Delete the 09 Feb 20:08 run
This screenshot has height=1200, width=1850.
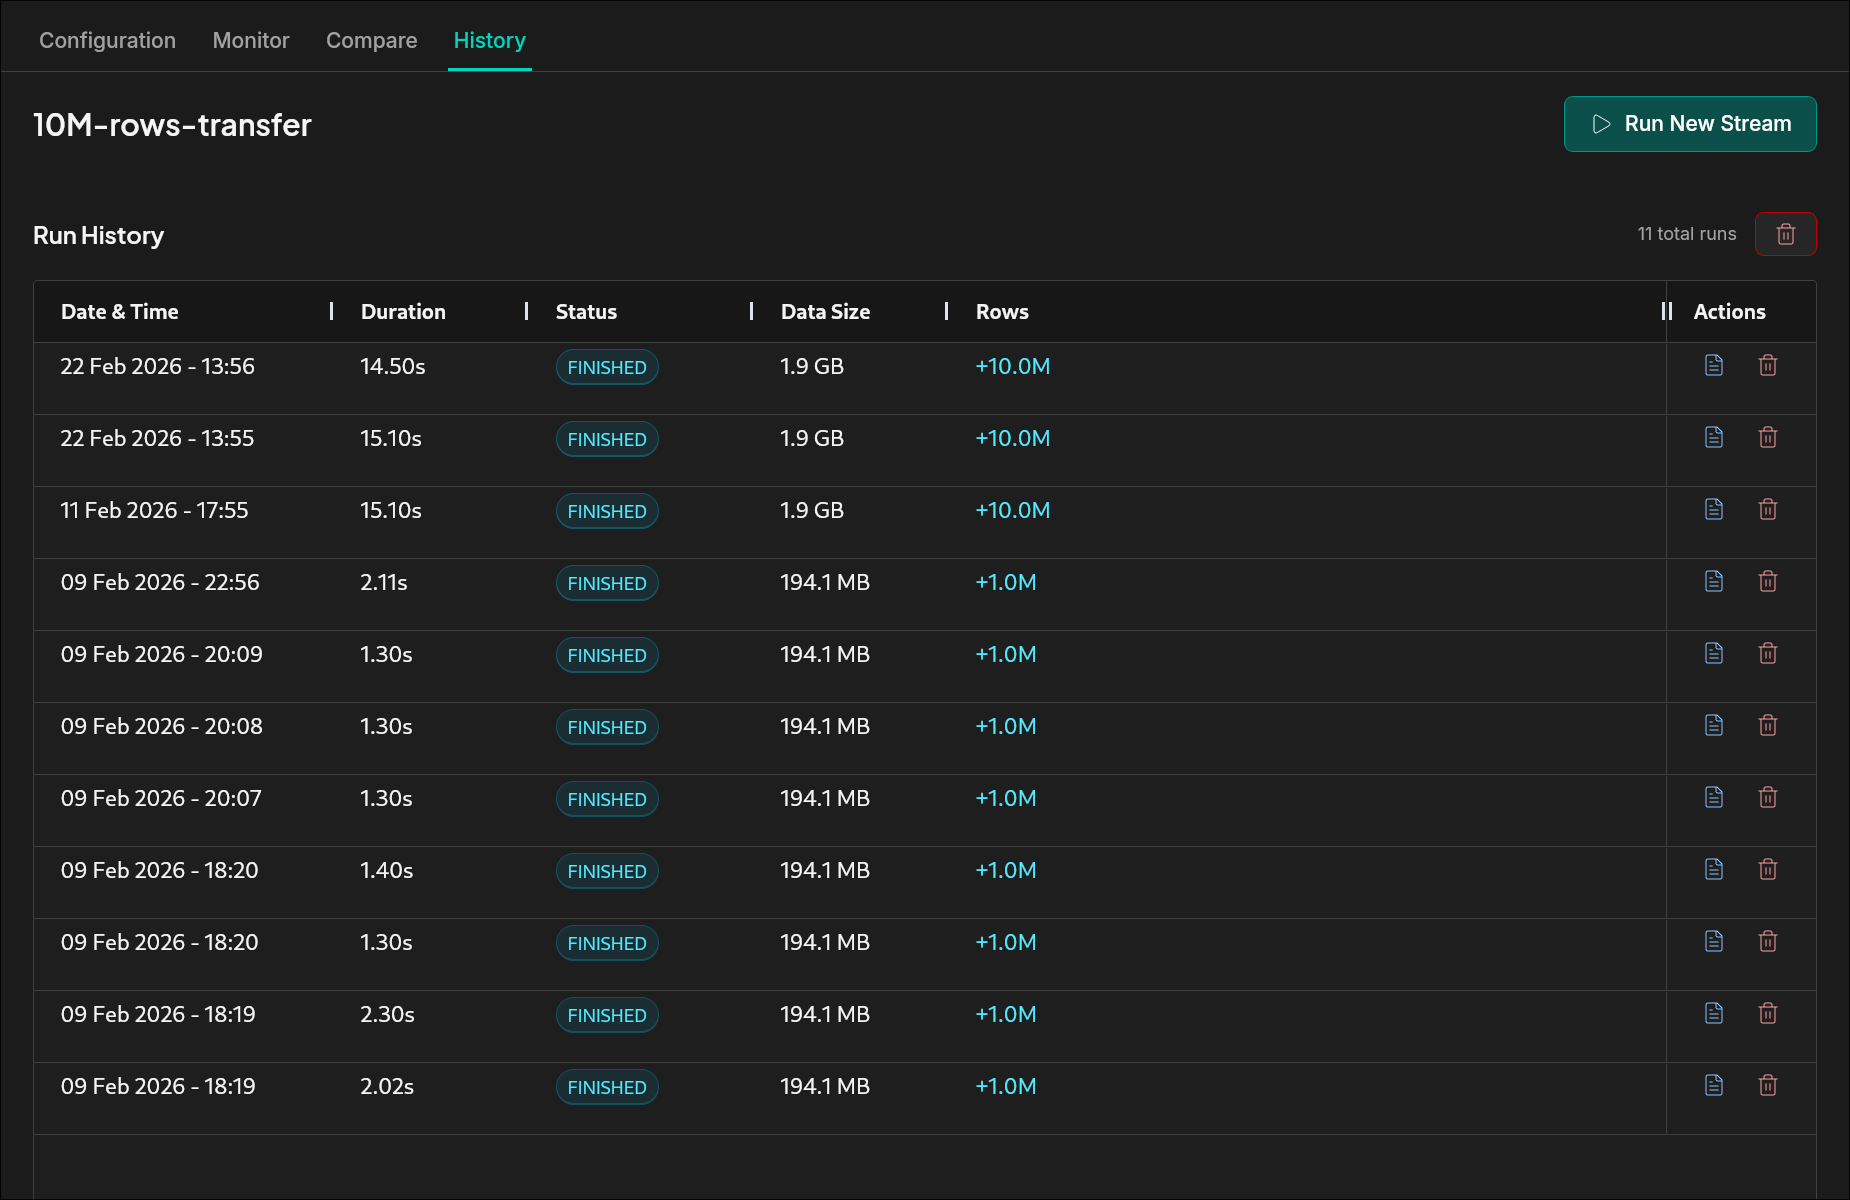1768,725
